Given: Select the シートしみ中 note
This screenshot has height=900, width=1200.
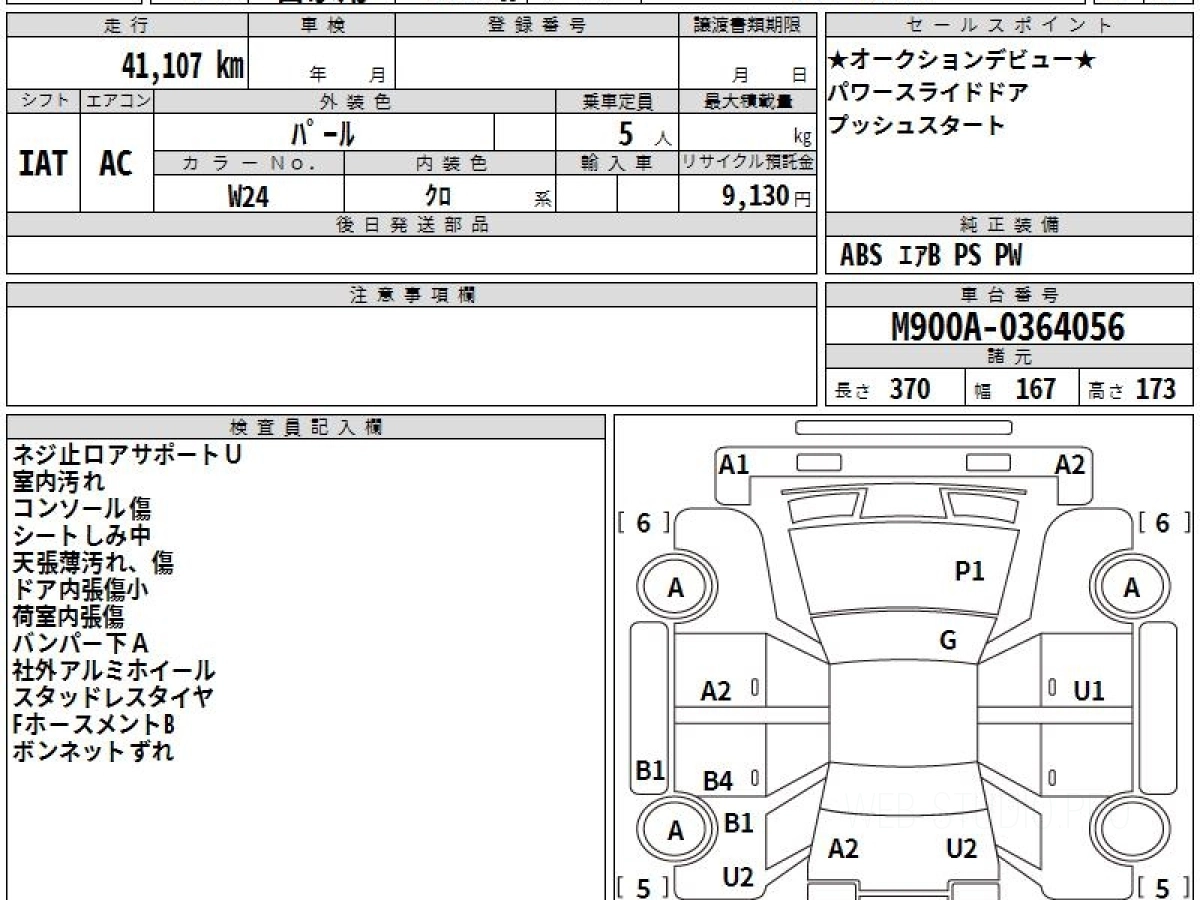Looking at the screenshot, I should pos(82,536).
